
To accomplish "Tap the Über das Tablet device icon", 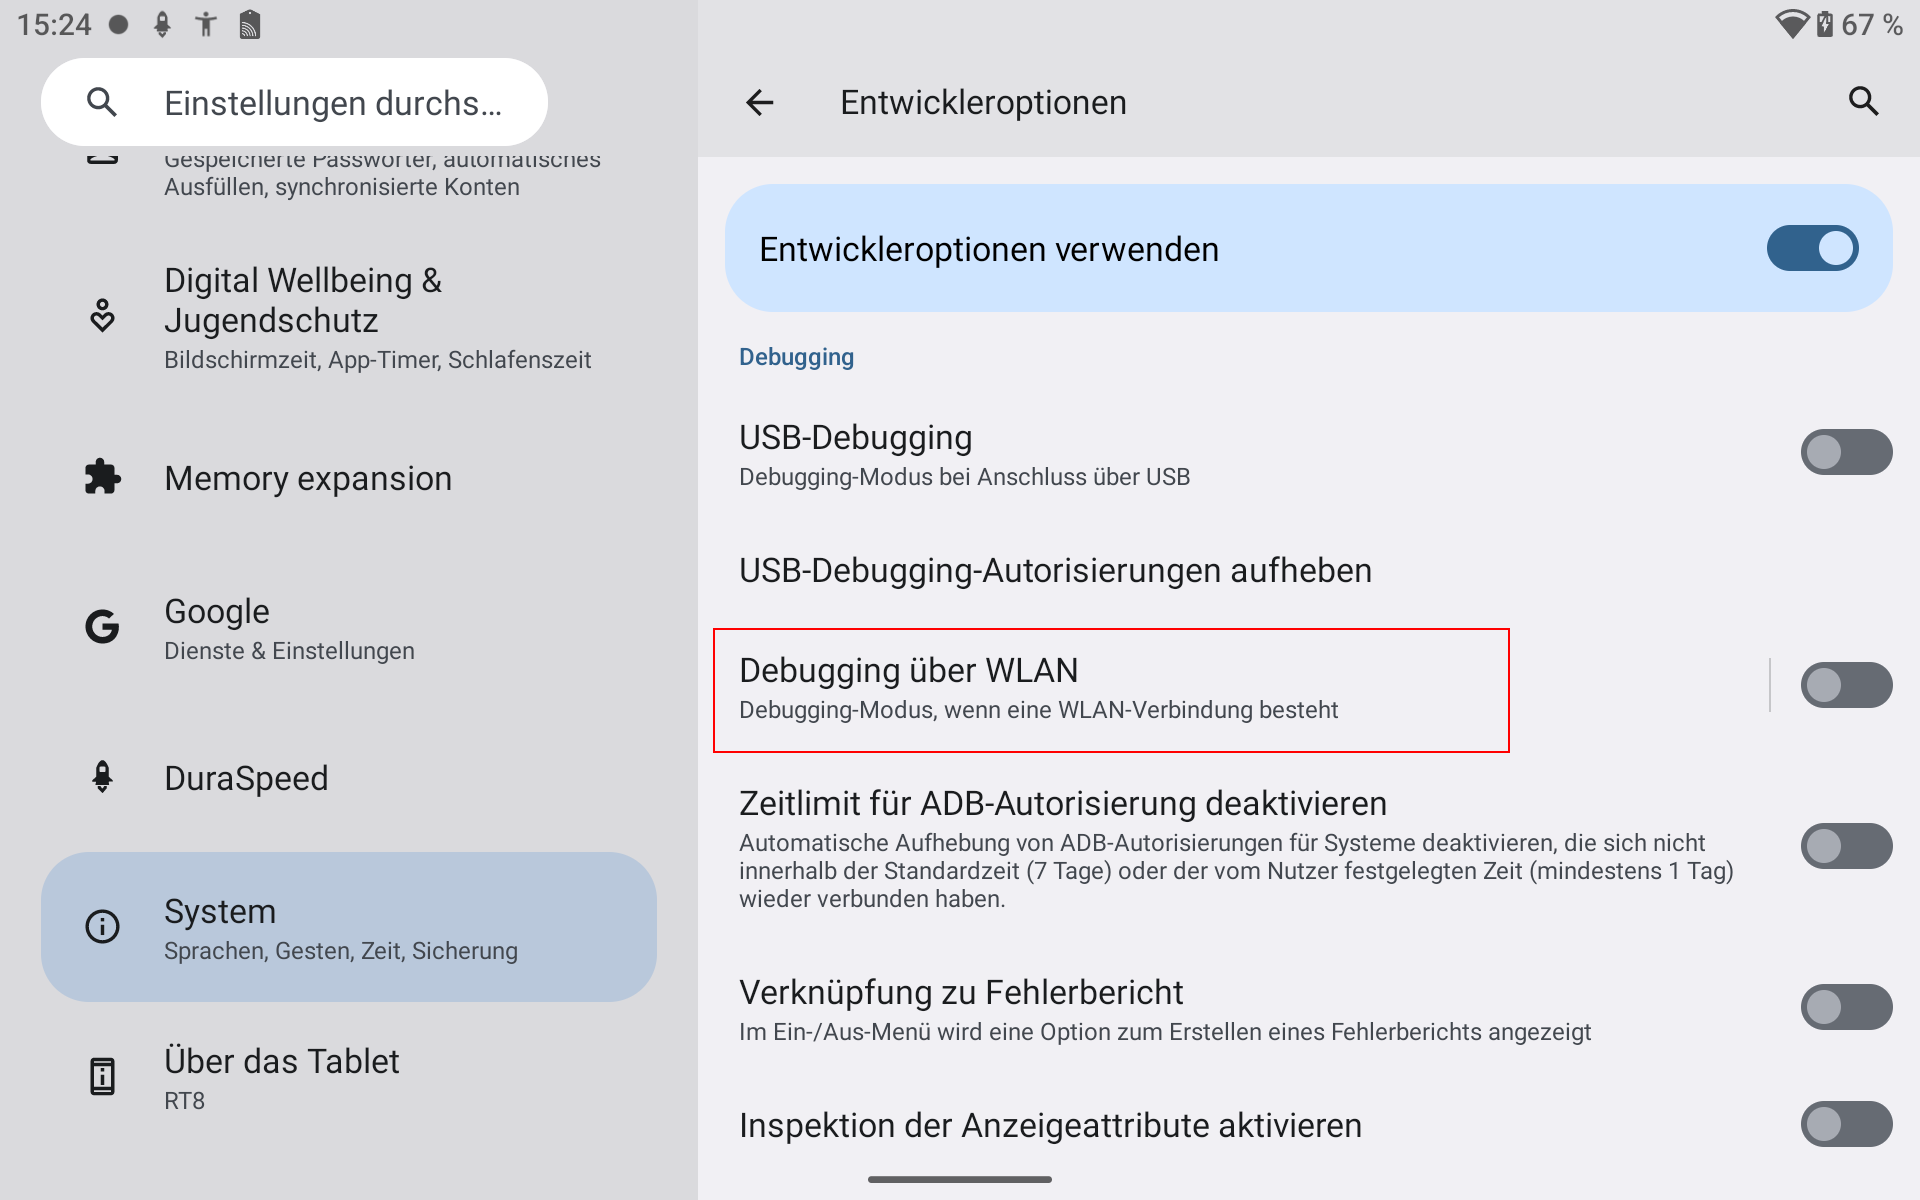I will pyautogui.click(x=102, y=1077).
